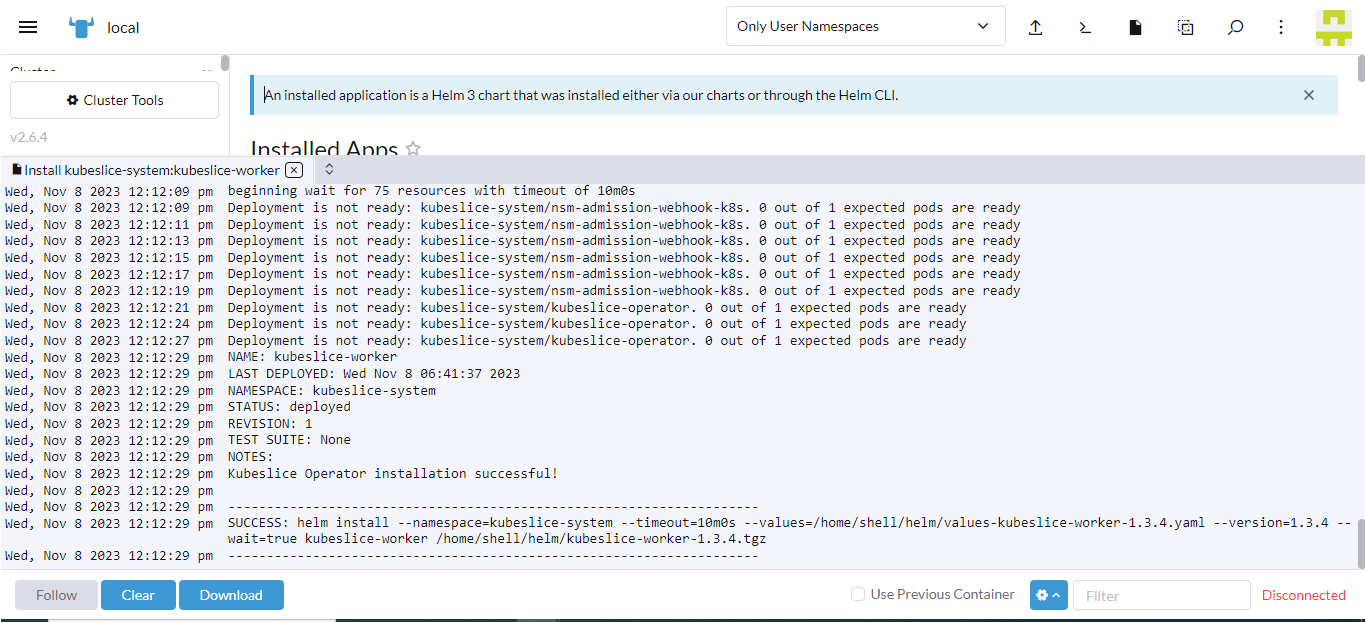
Task: Click the Cluster Tools button
Action: click(x=114, y=100)
